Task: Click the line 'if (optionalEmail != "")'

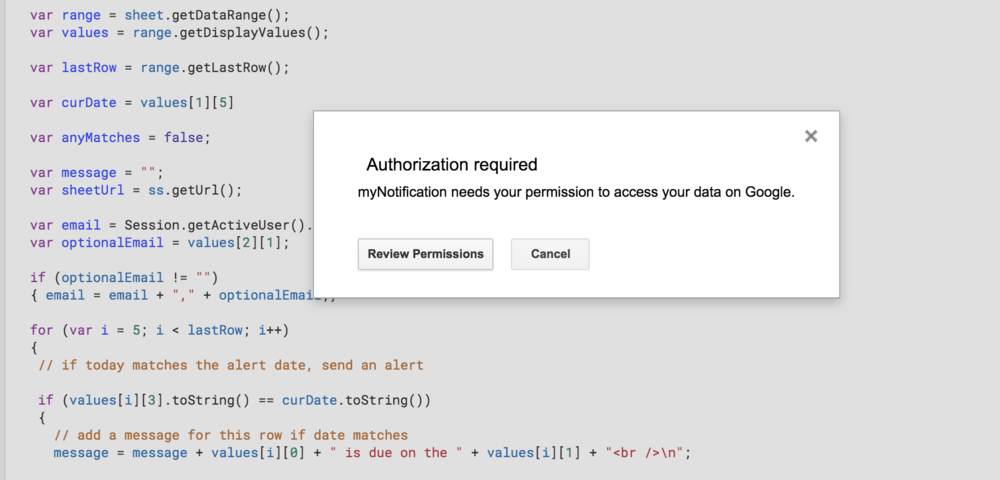Action: [x=124, y=278]
